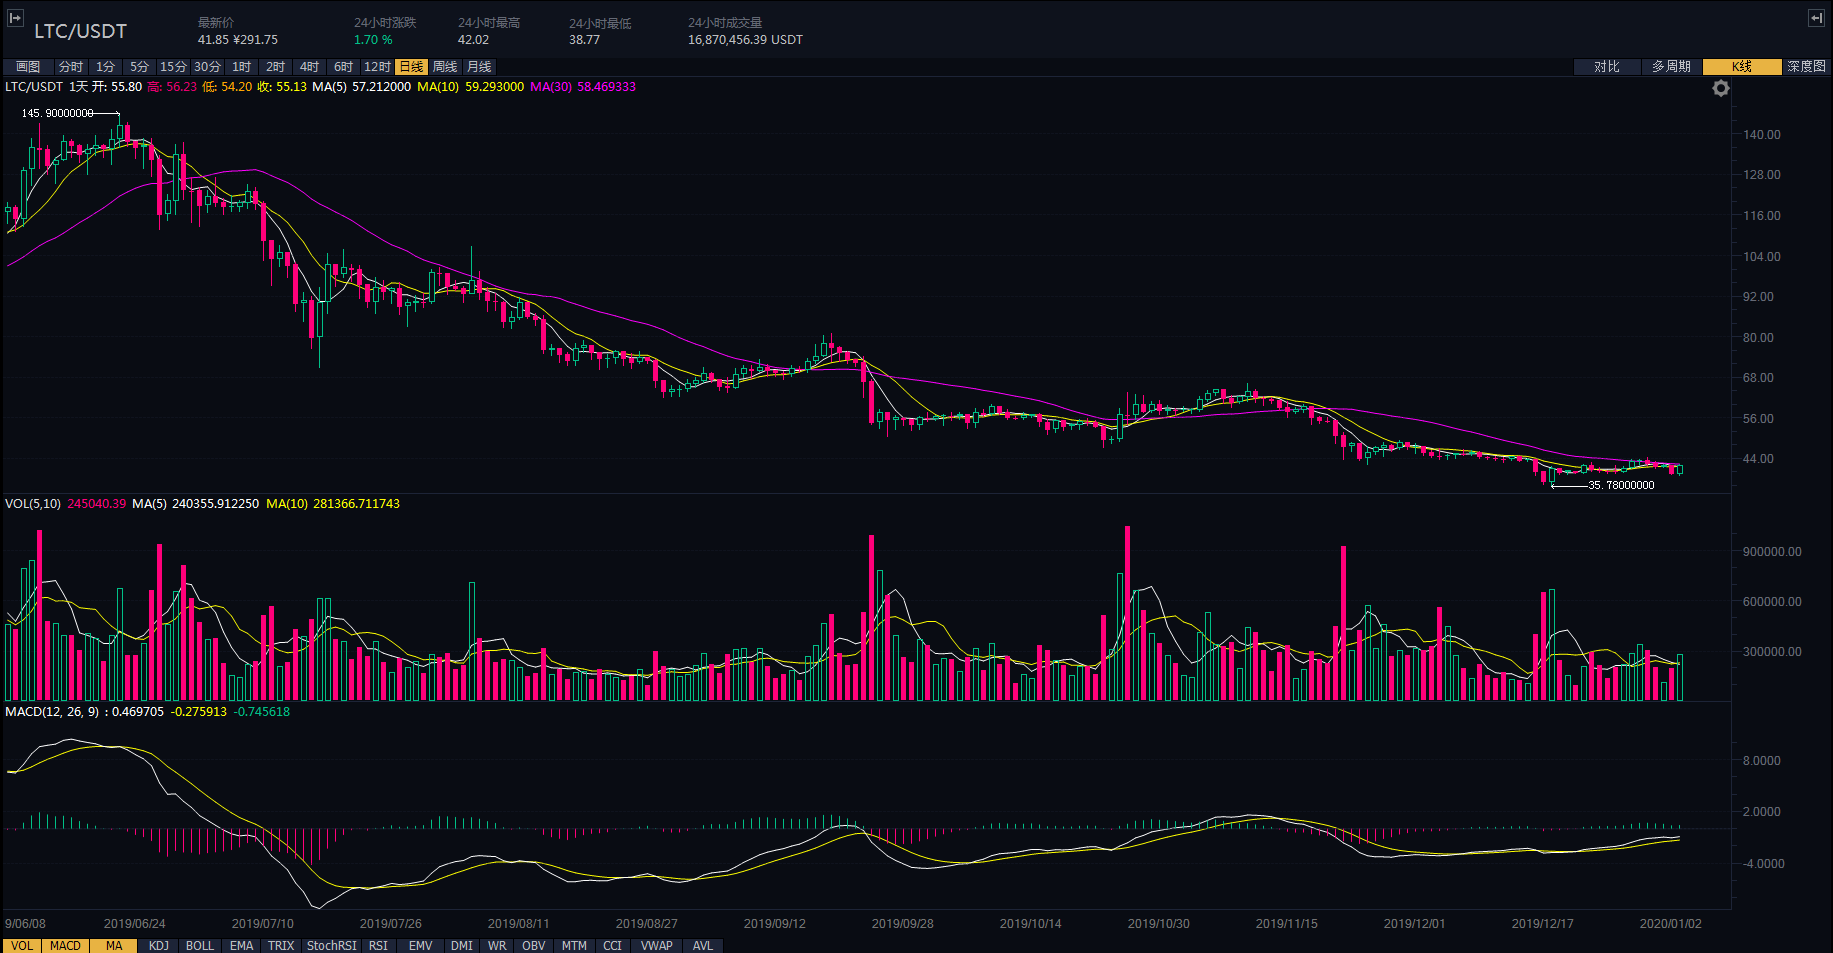Select the 6时 interval
This screenshot has height=953, width=1833.
[x=343, y=67]
